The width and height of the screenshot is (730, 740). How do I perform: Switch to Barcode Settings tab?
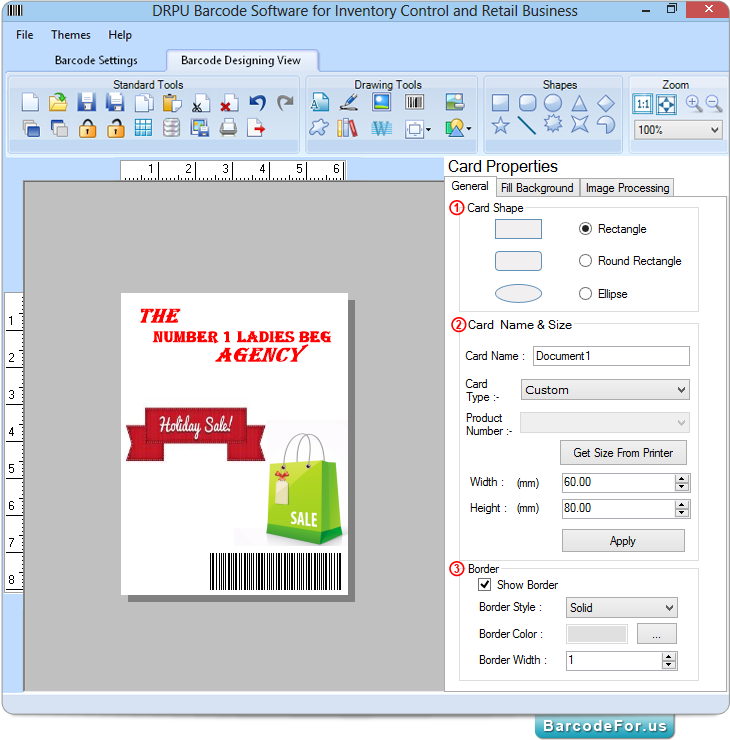(x=96, y=60)
